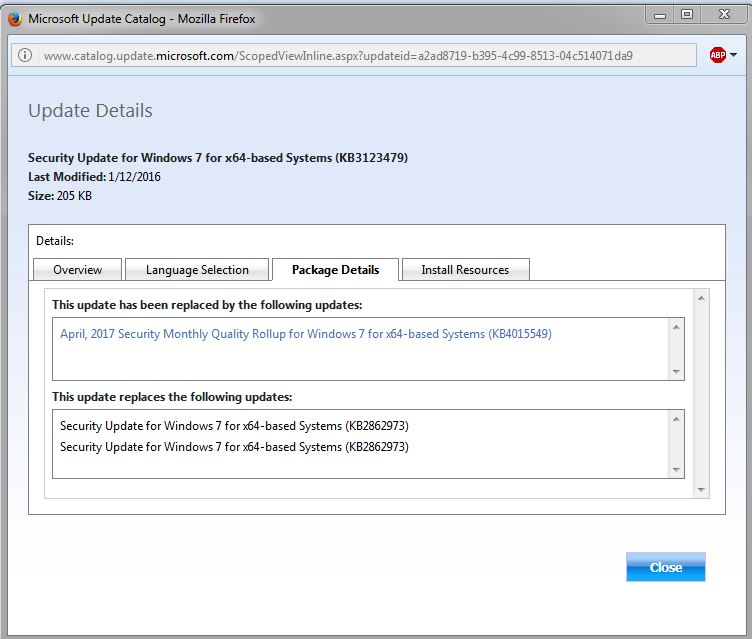
Task: Click outer details pane scroll down arrow
Action: pos(701,490)
